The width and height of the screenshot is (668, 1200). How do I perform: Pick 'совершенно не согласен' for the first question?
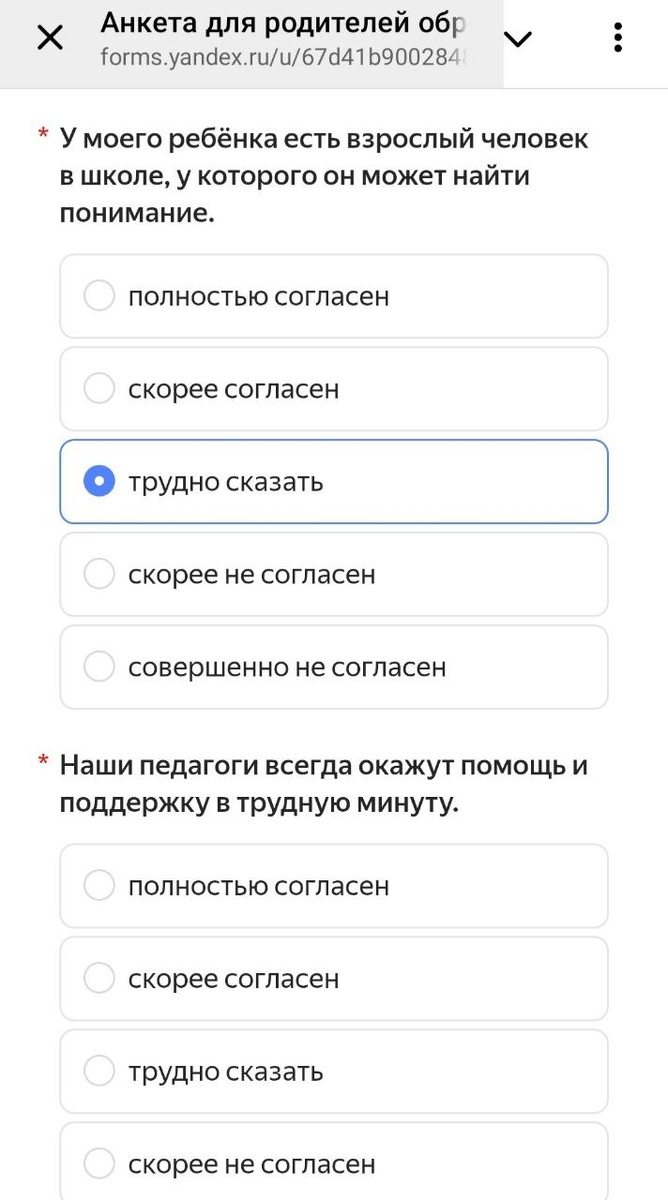tap(334, 667)
